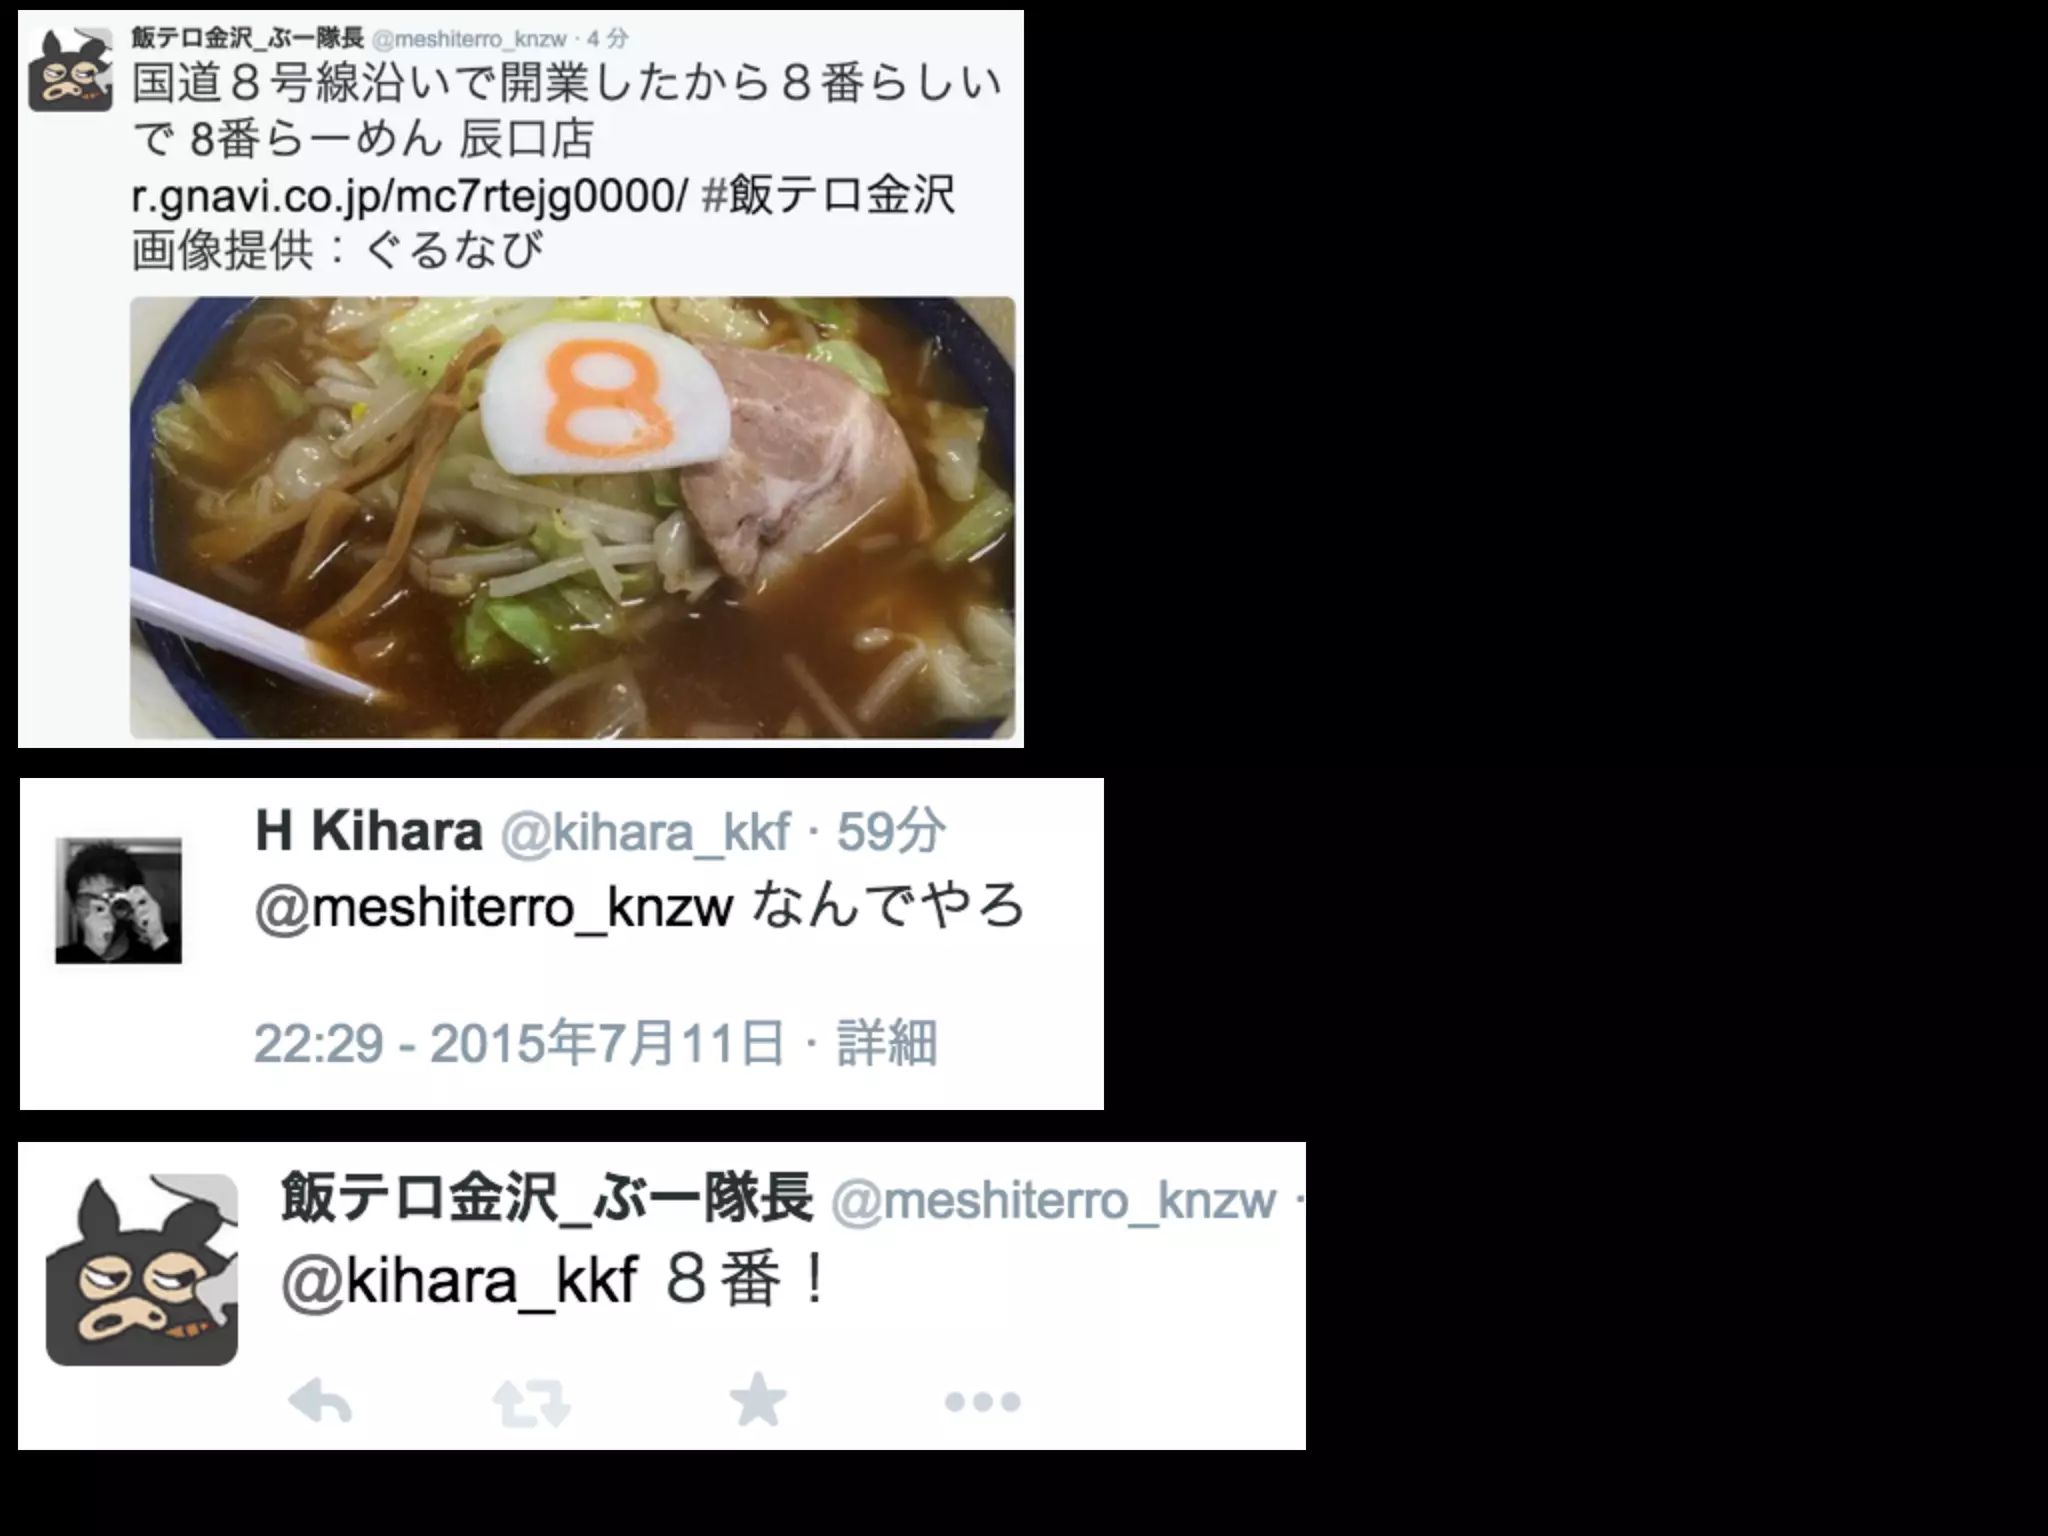Click the 59分 relative timestamp
Image resolution: width=2048 pixels, height=1536 pixels.
point(890,831)
